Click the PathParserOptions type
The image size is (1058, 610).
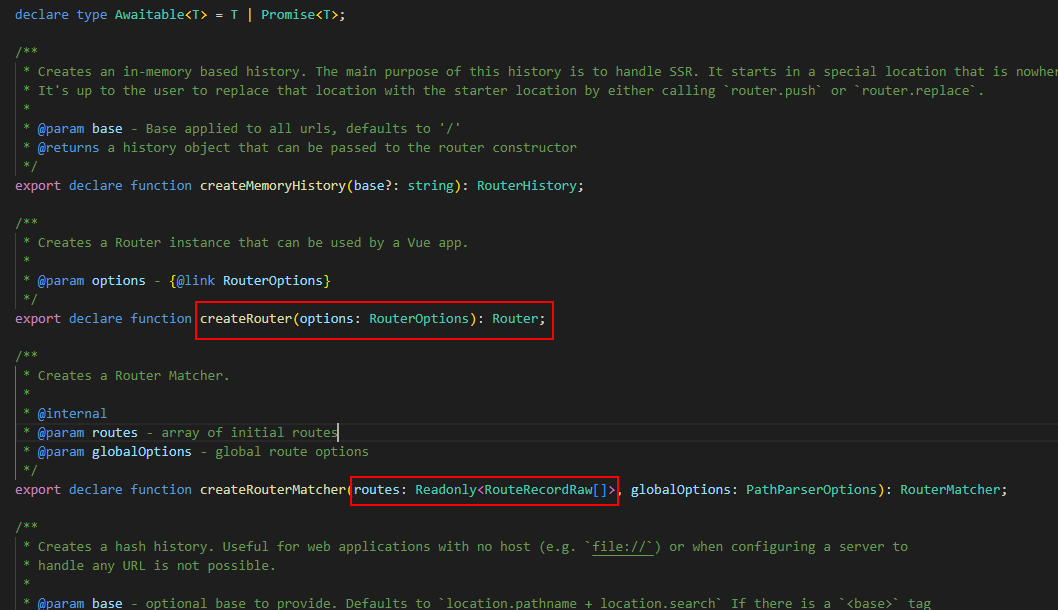click(811, 490)
